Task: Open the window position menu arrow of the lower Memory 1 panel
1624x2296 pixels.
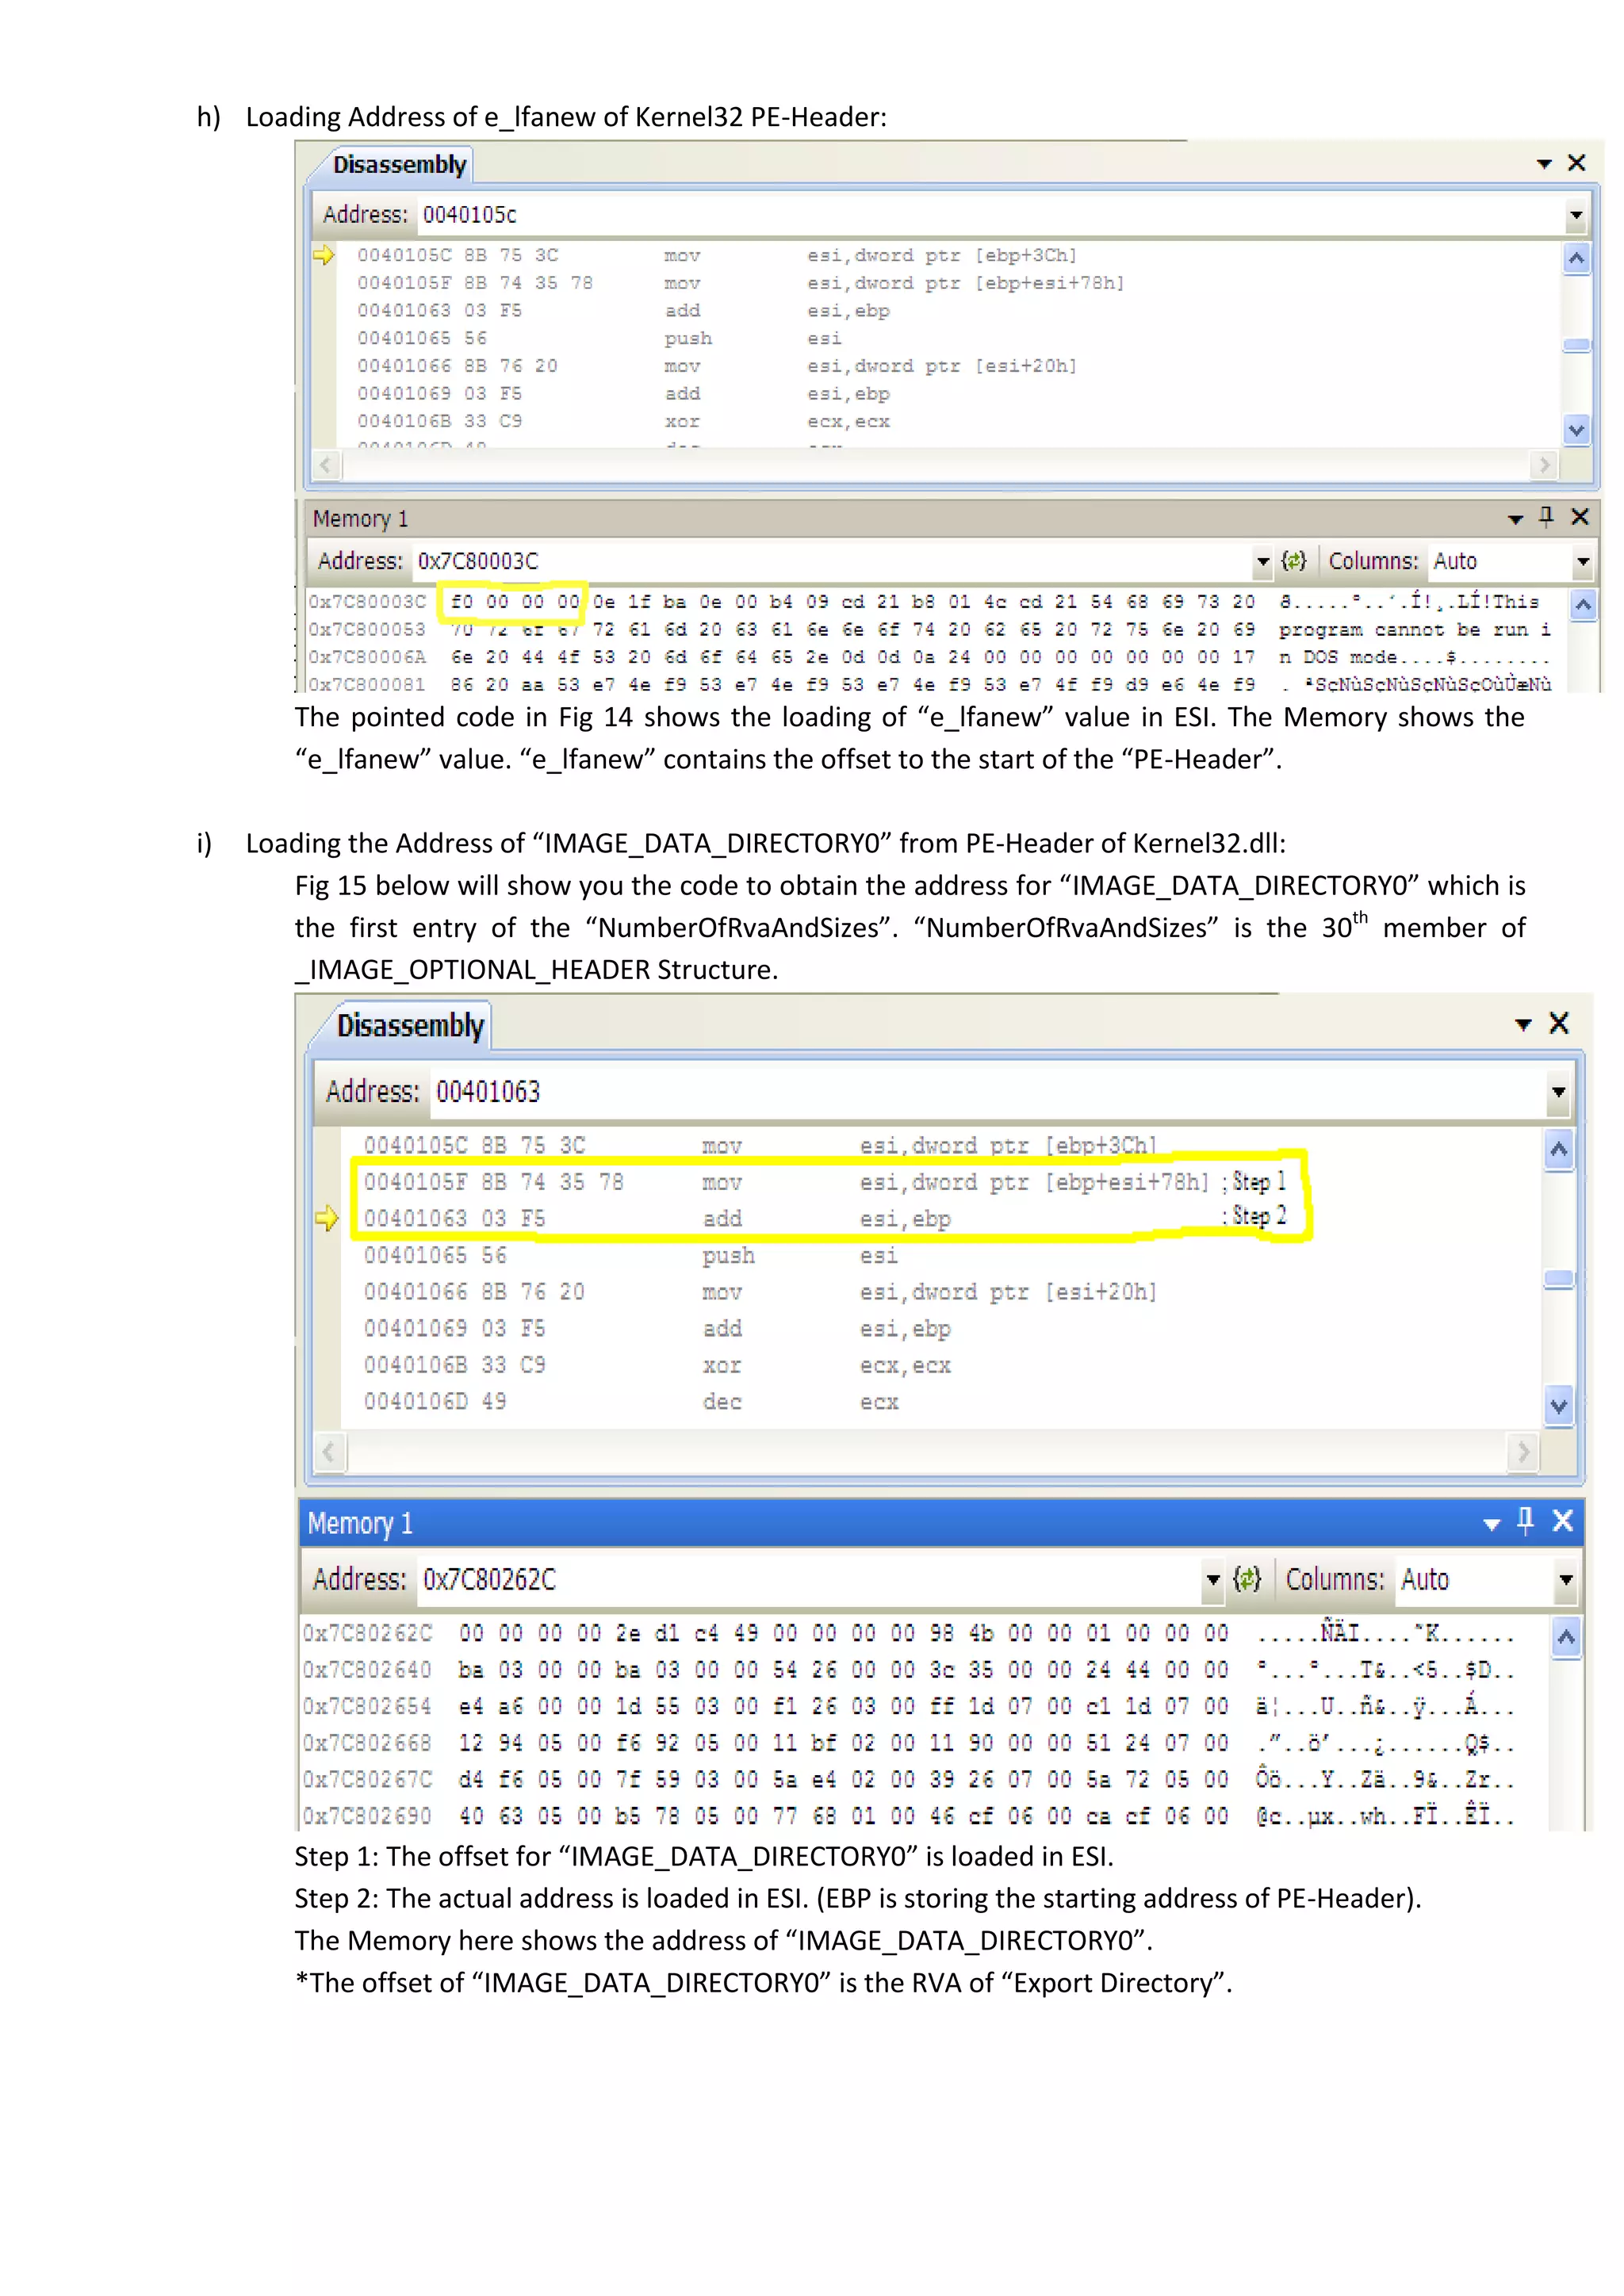Action: click(1491, 1524)
